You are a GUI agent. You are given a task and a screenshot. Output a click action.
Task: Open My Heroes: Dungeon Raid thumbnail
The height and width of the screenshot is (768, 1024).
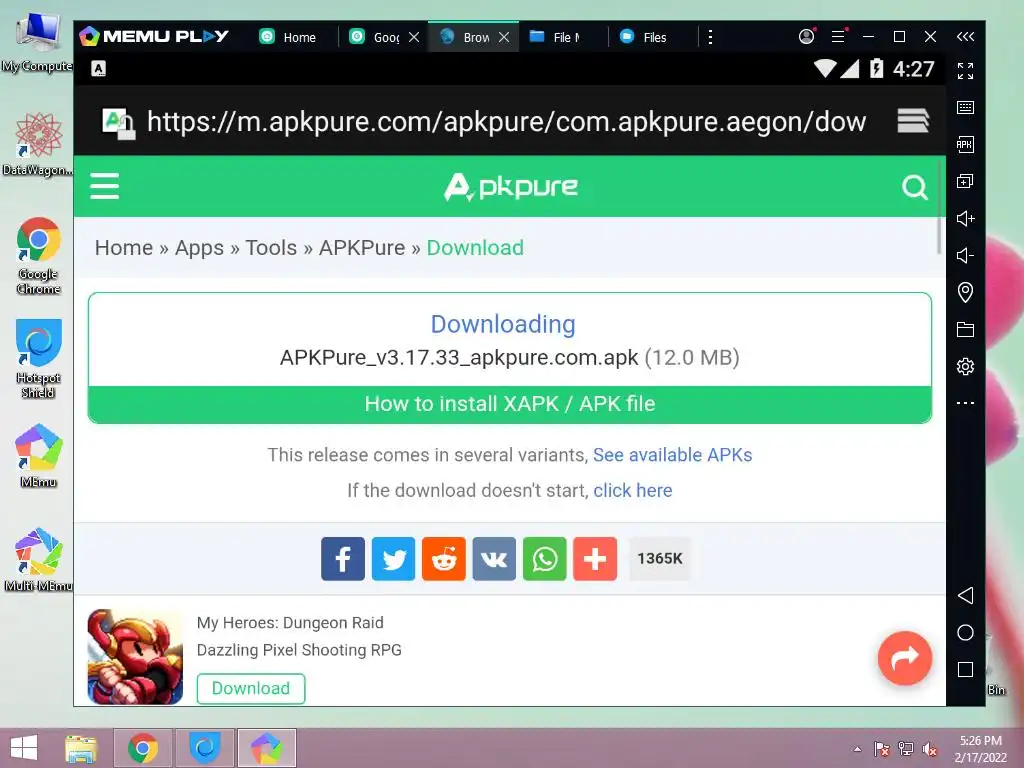(135, 656)
